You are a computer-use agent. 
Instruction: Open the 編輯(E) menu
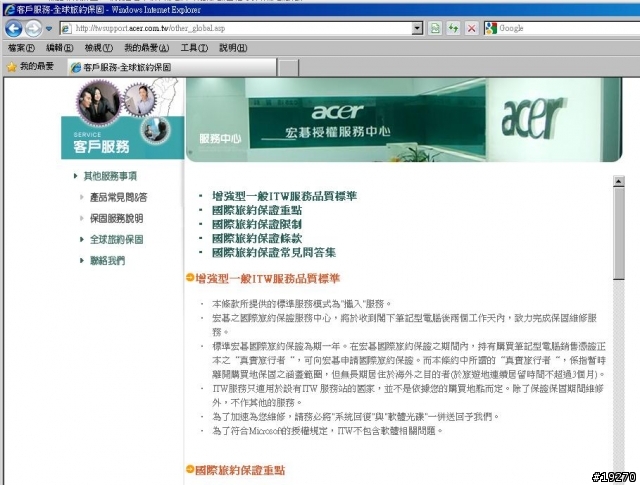point(60,48)
